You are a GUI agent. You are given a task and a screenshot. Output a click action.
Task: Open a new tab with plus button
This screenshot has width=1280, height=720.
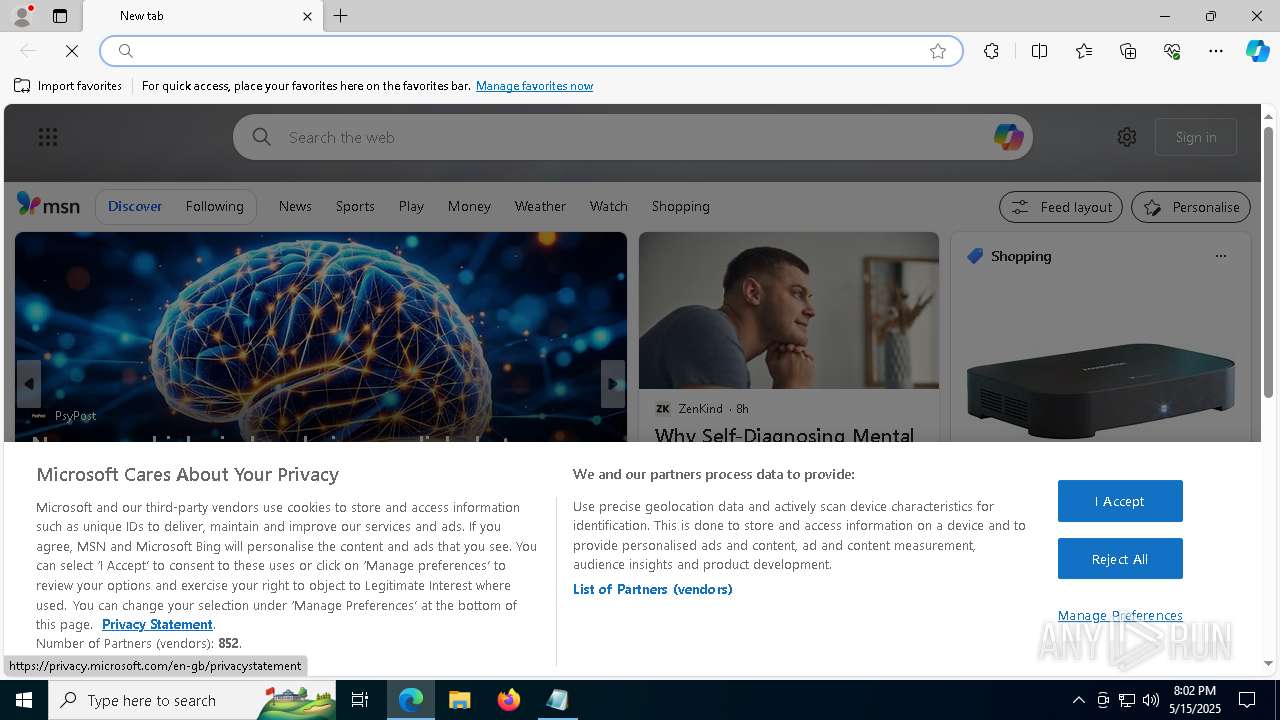341,16
